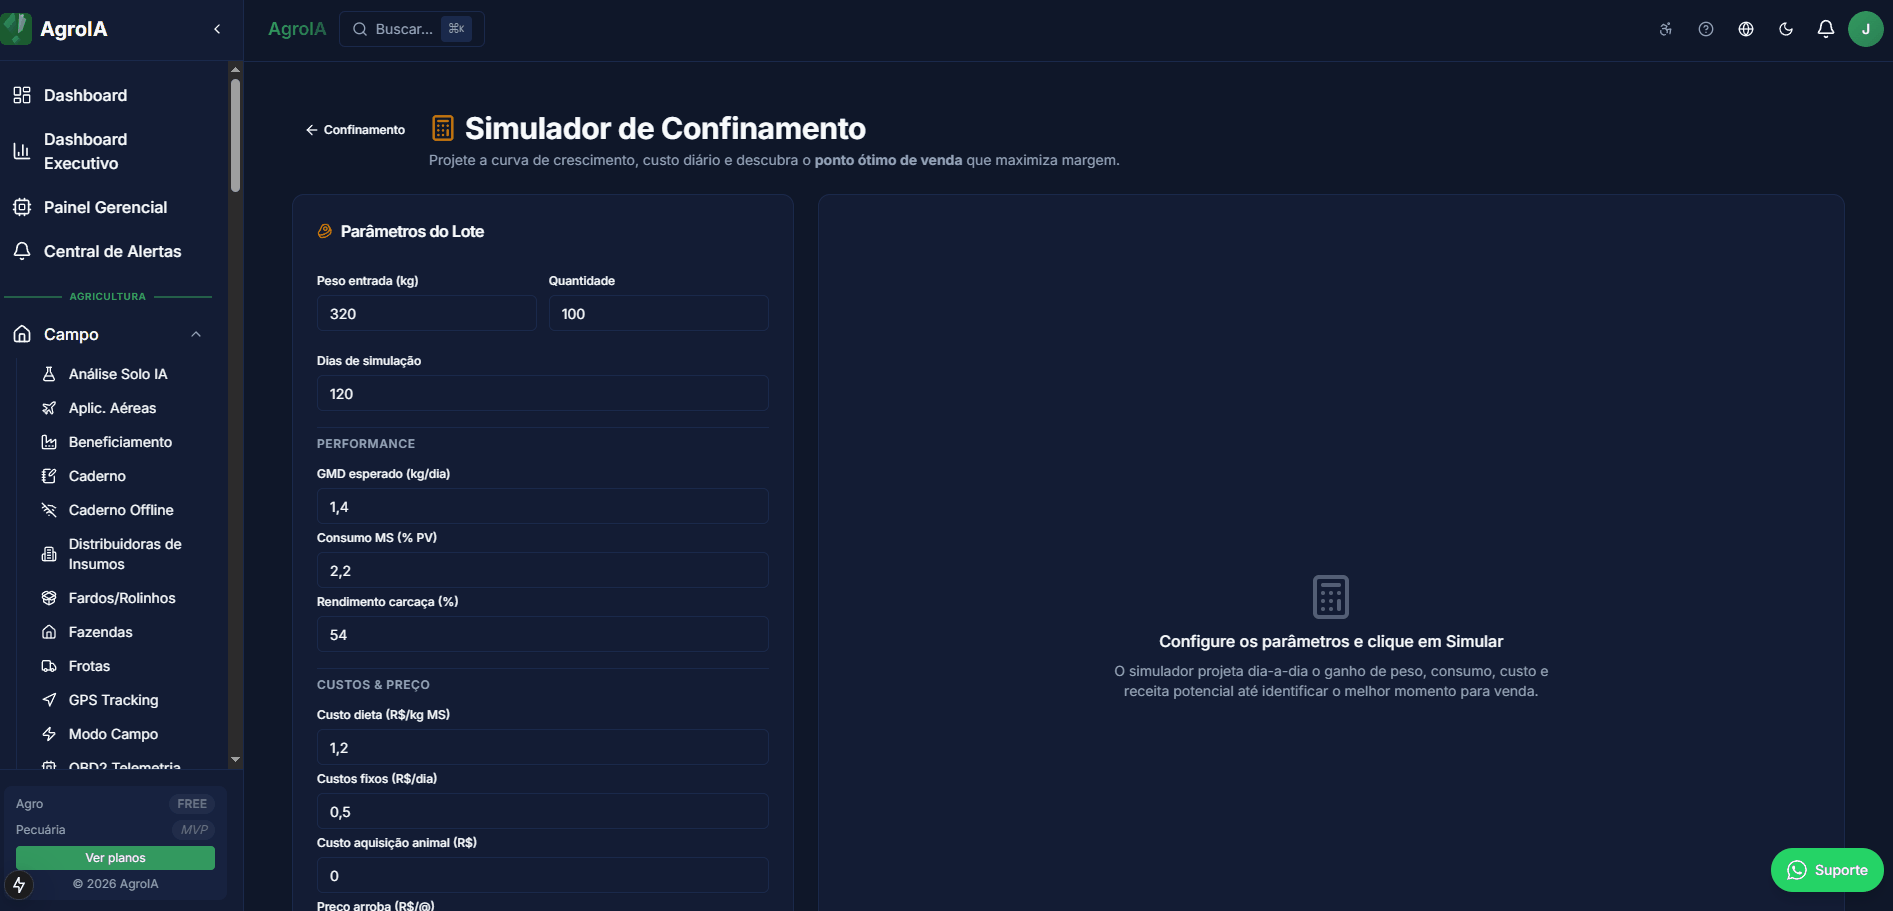Viewport: 1893px width, 911px height.
Task: Open GPS Tracking submenu item
Action: 122,700
